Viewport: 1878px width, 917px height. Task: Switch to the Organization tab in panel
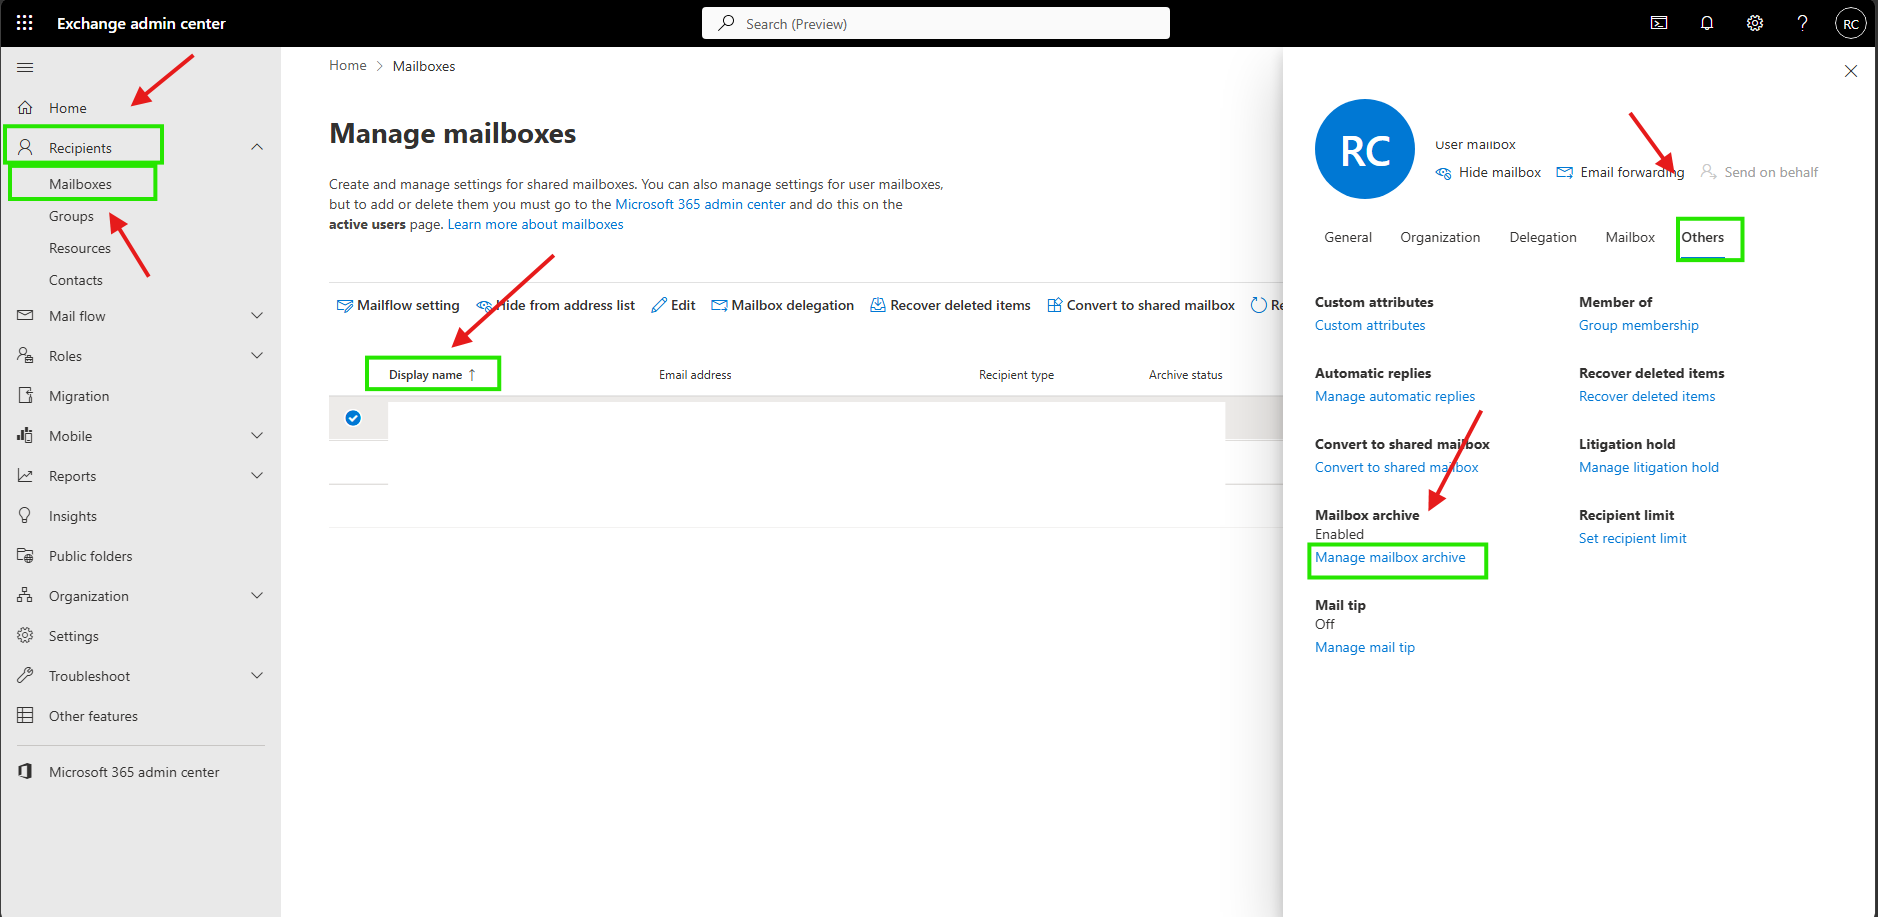(x=1440, y=237)
